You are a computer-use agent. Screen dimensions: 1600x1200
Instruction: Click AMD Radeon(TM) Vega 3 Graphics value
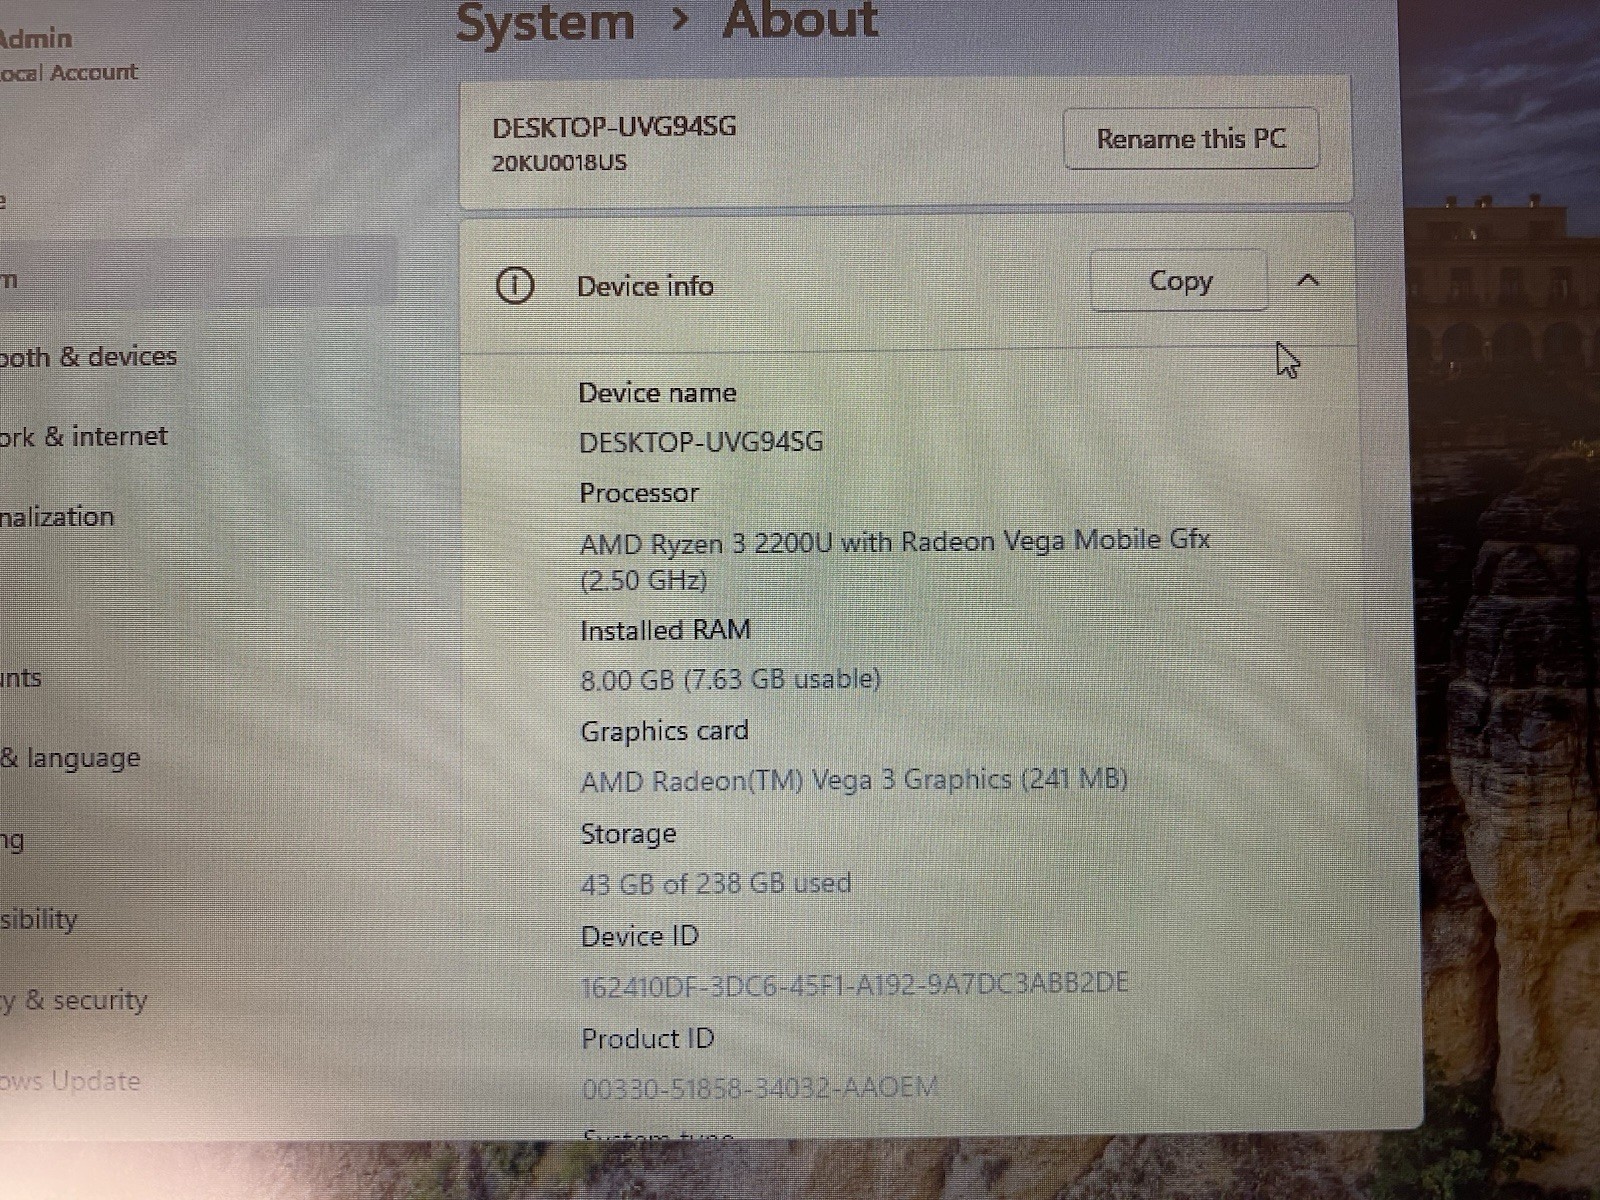tap(854, 780)
